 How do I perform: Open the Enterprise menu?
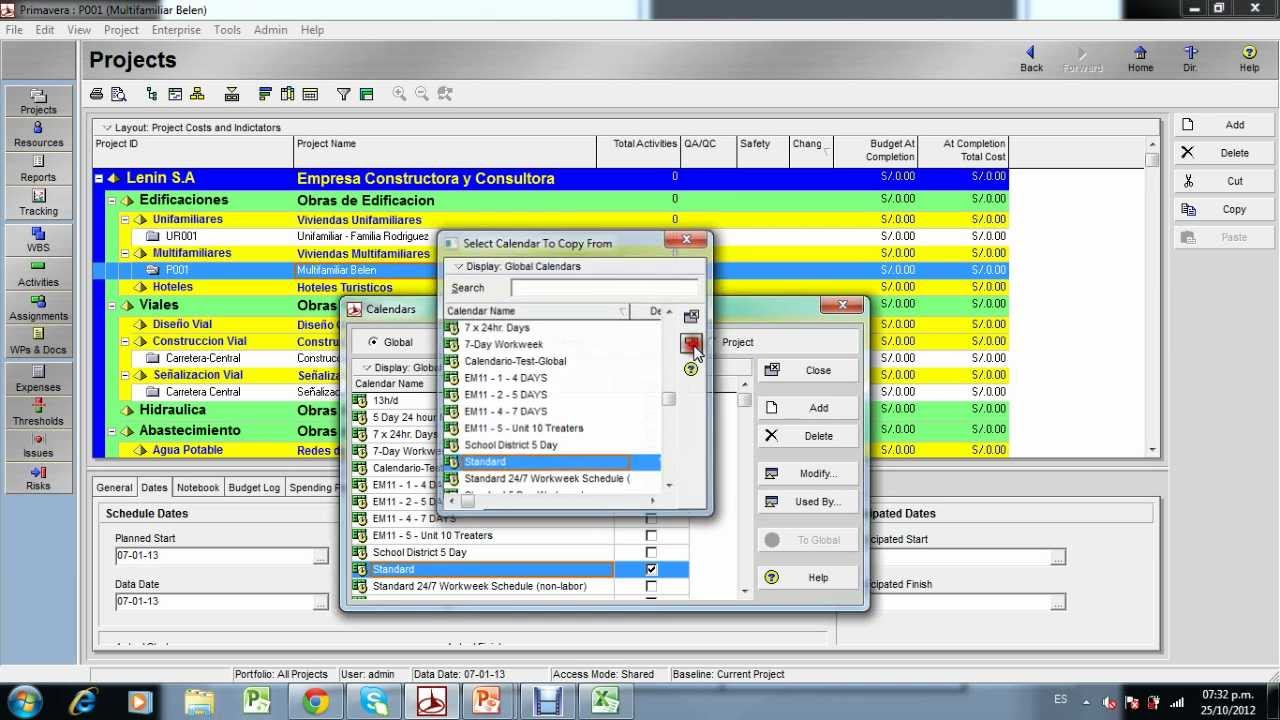176,30
